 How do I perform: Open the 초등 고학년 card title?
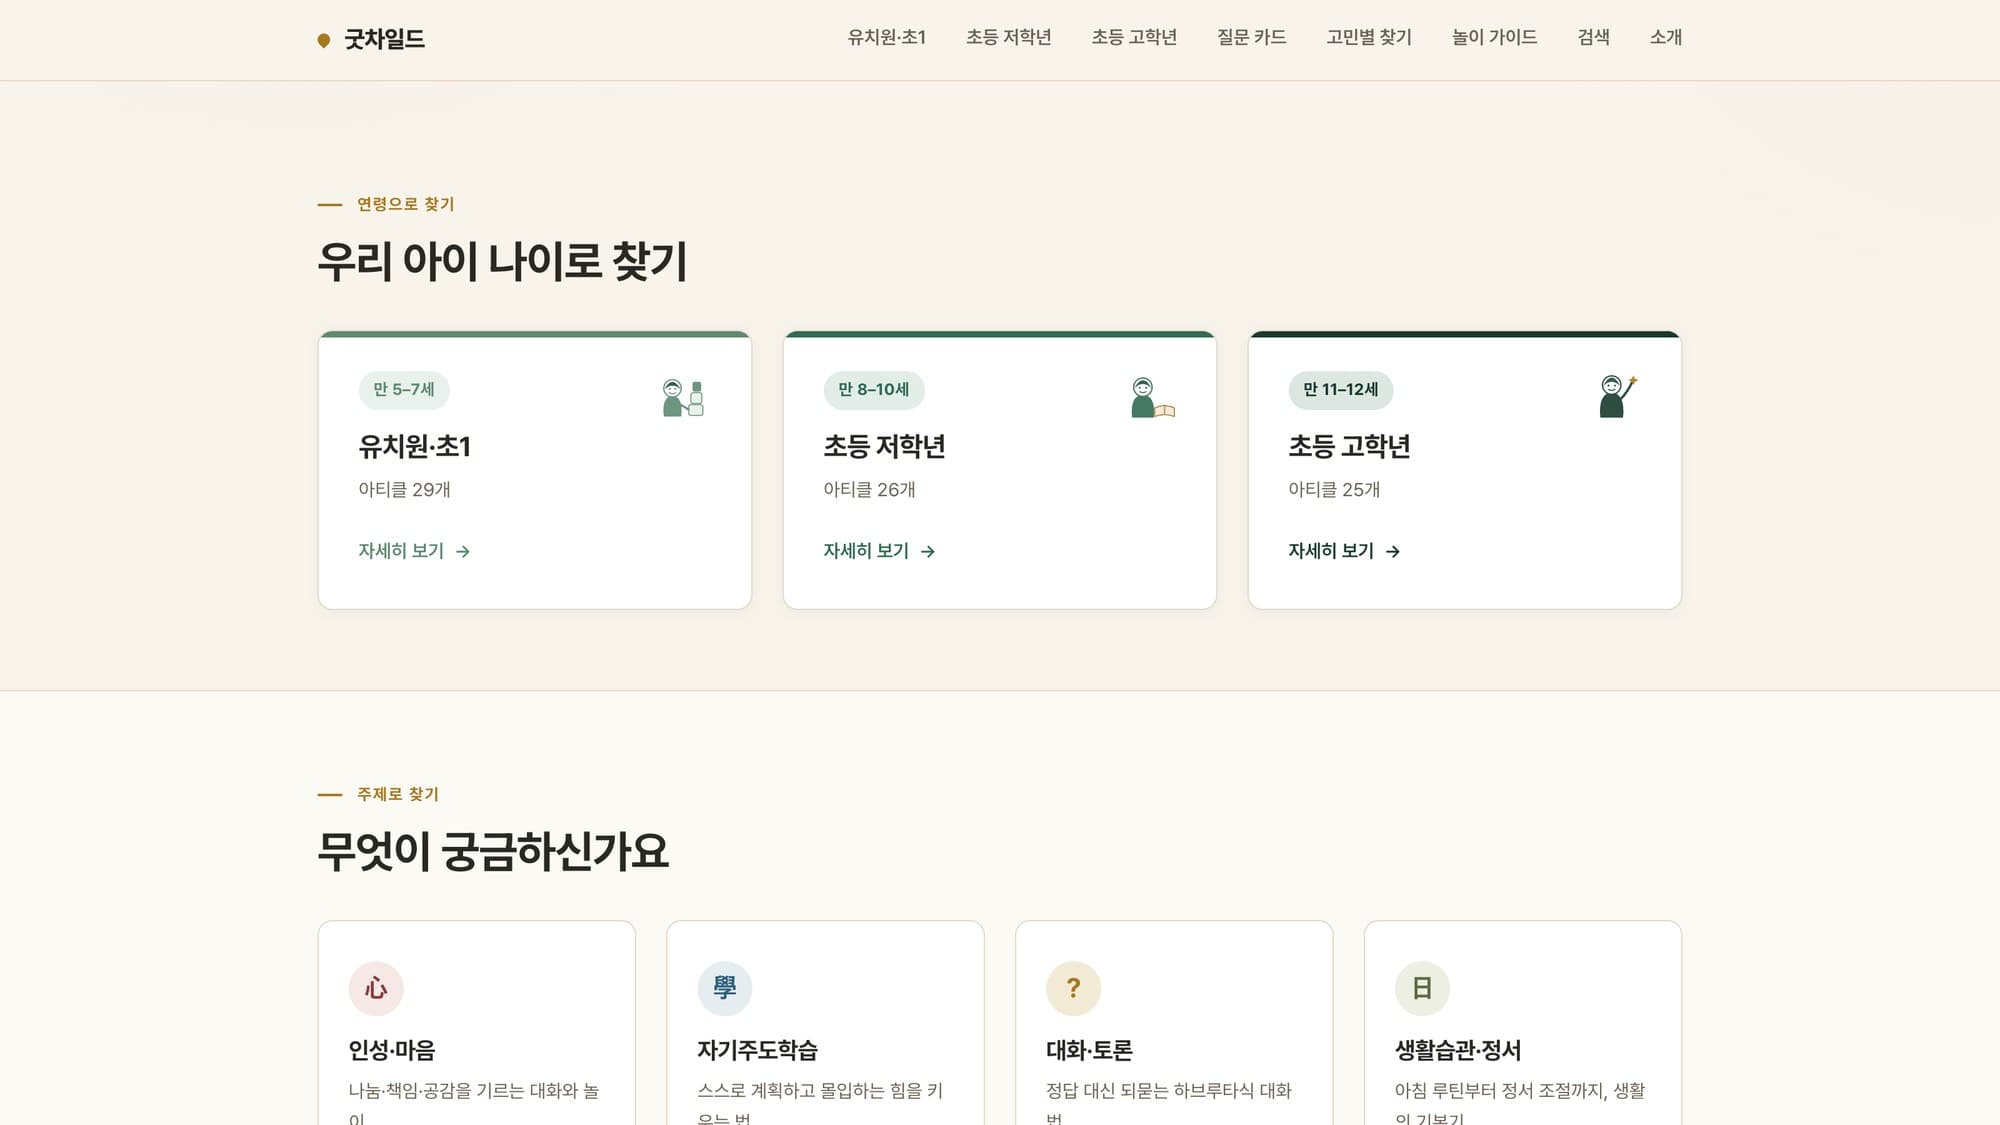1349,446
